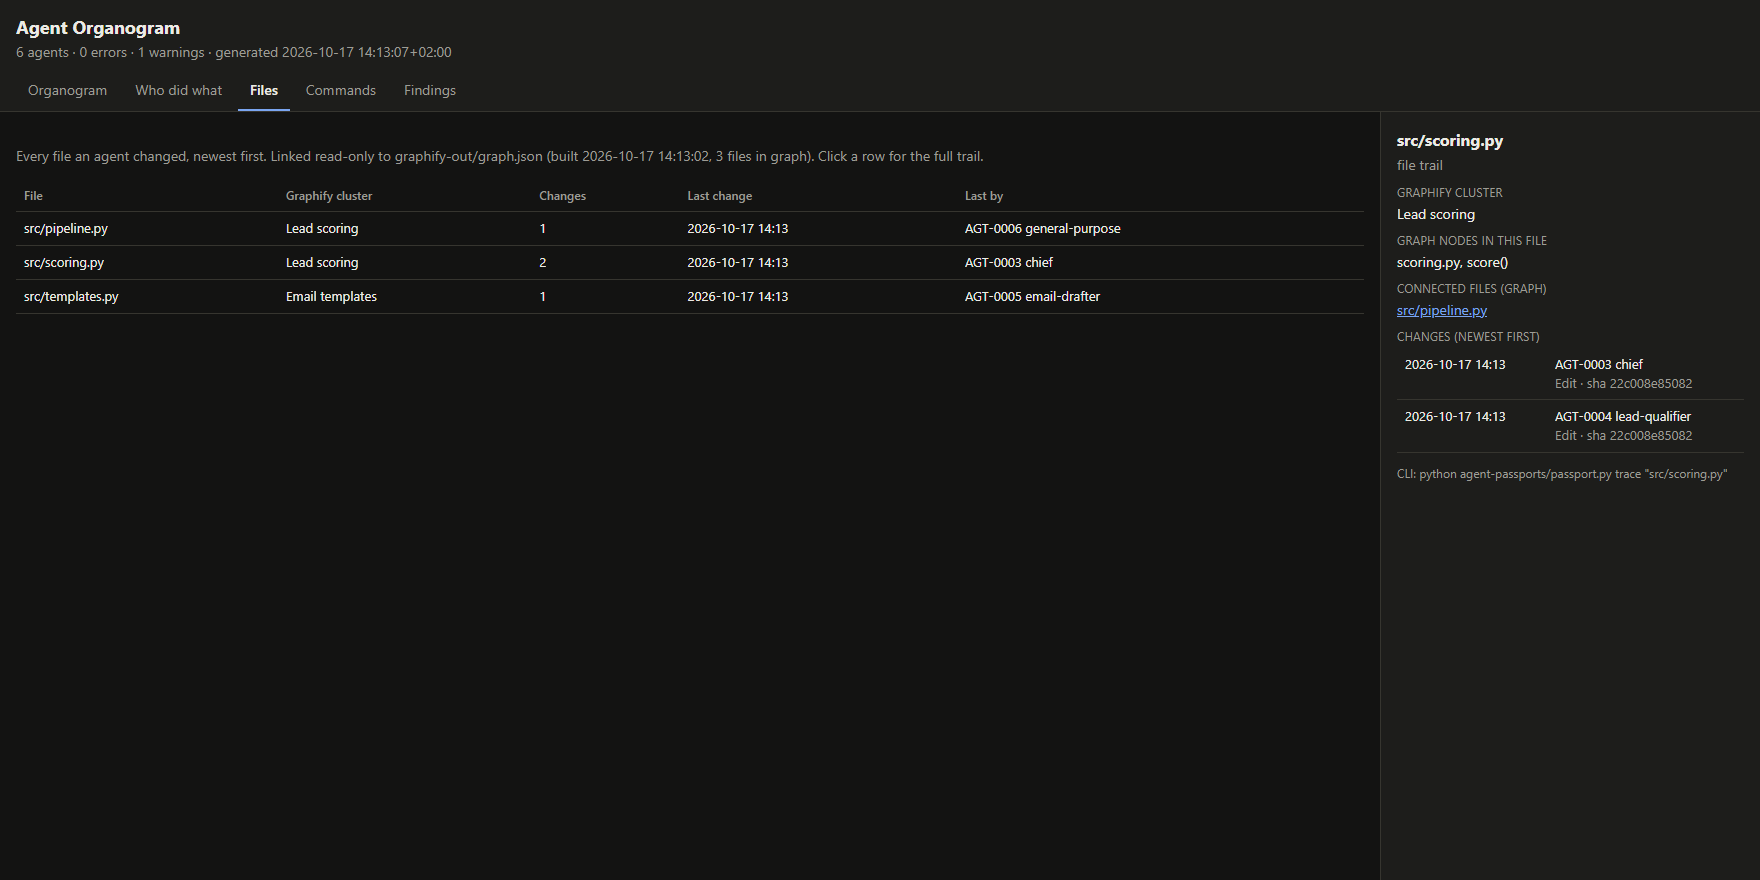Screen dimensions: 1760x880
Task: Switch to the Organogram tab
Action: 67,90
